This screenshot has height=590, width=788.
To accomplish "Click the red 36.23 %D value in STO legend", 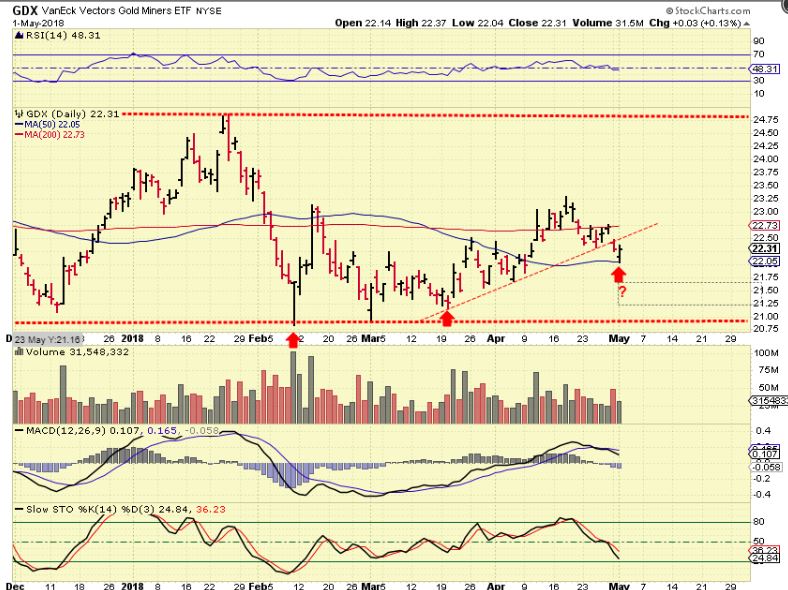I will [211, 509].
